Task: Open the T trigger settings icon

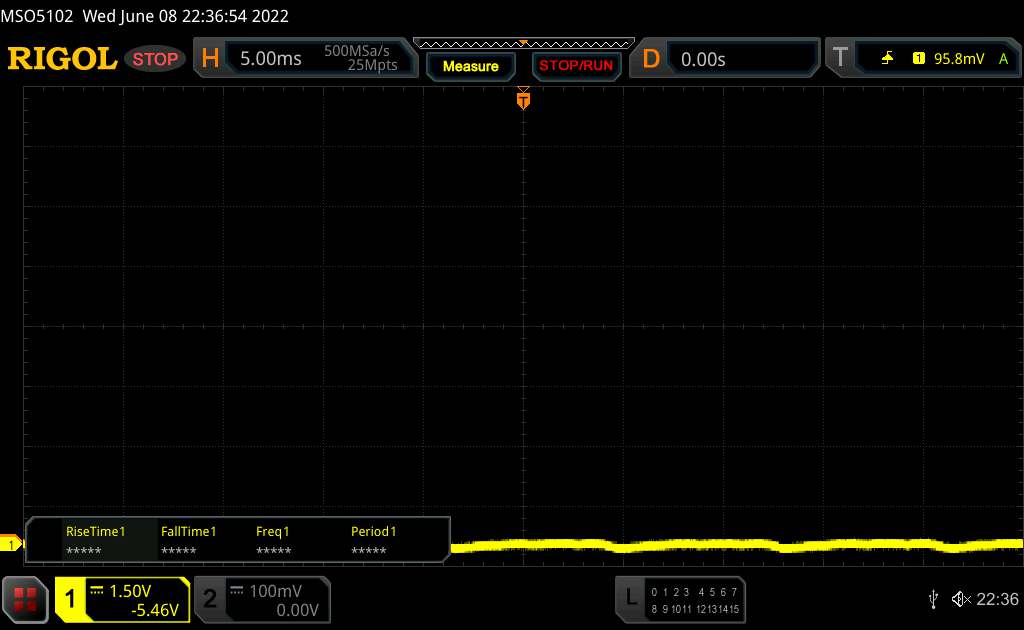Action: pyautogui.click(x=840, y=57)
